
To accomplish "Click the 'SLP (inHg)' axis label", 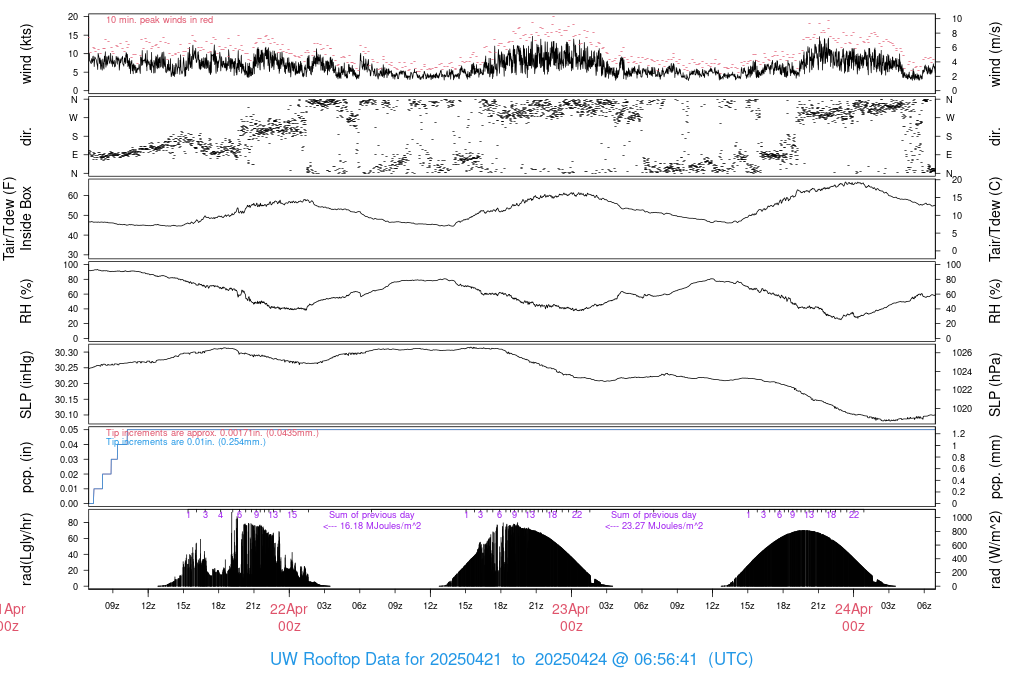I will 26,385.
